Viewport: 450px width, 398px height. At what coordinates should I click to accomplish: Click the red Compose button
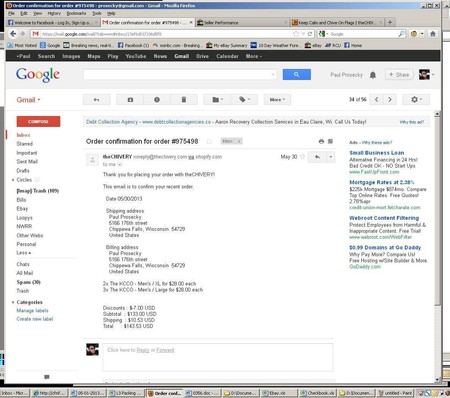tap(38, 122)
